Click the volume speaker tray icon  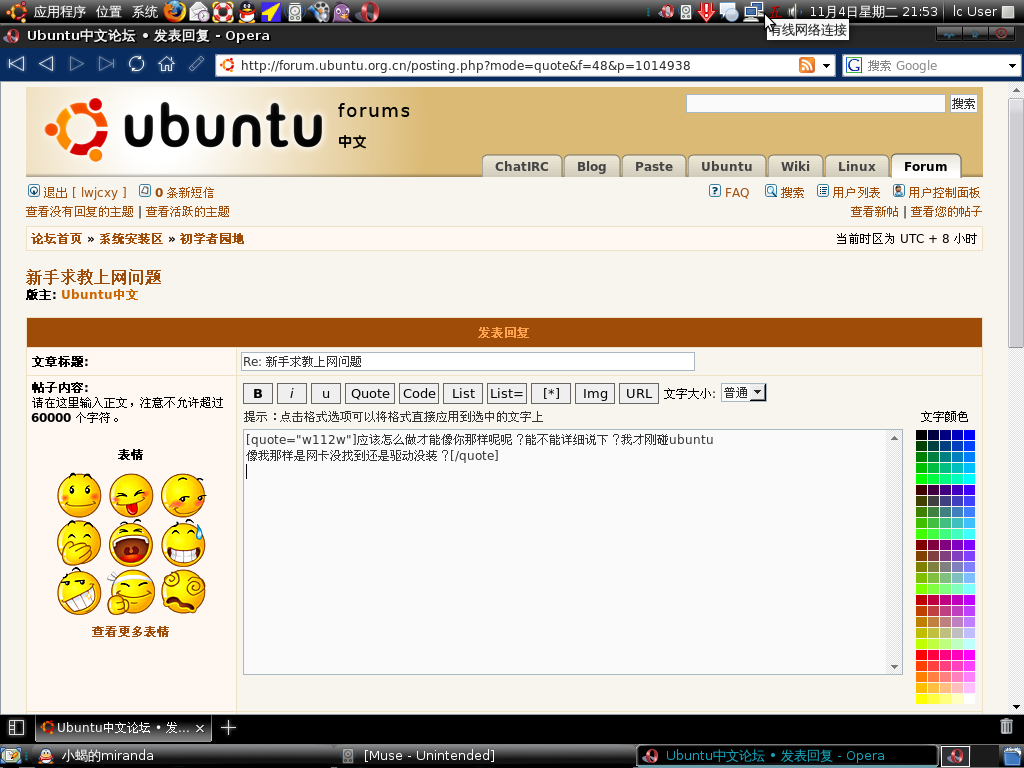click(x=793, y=11)
